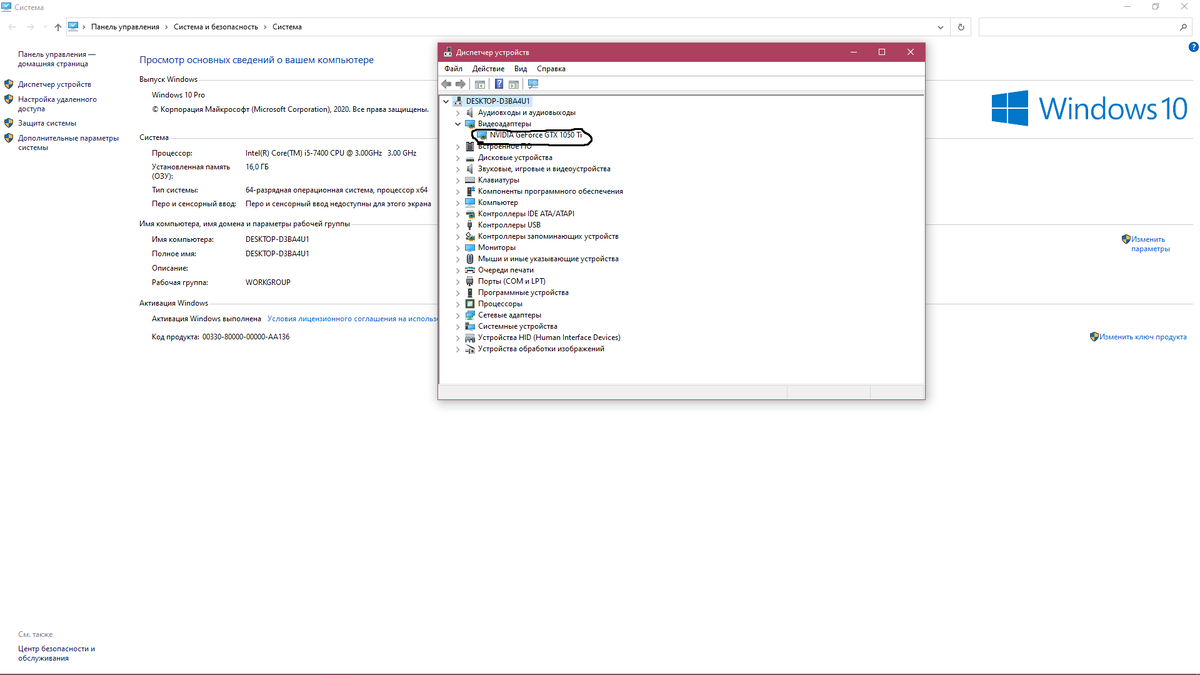1200x675 pixels.
Task: Collapse the DESKTOP-D3BA4U1 root node
Action: (446, 101)
